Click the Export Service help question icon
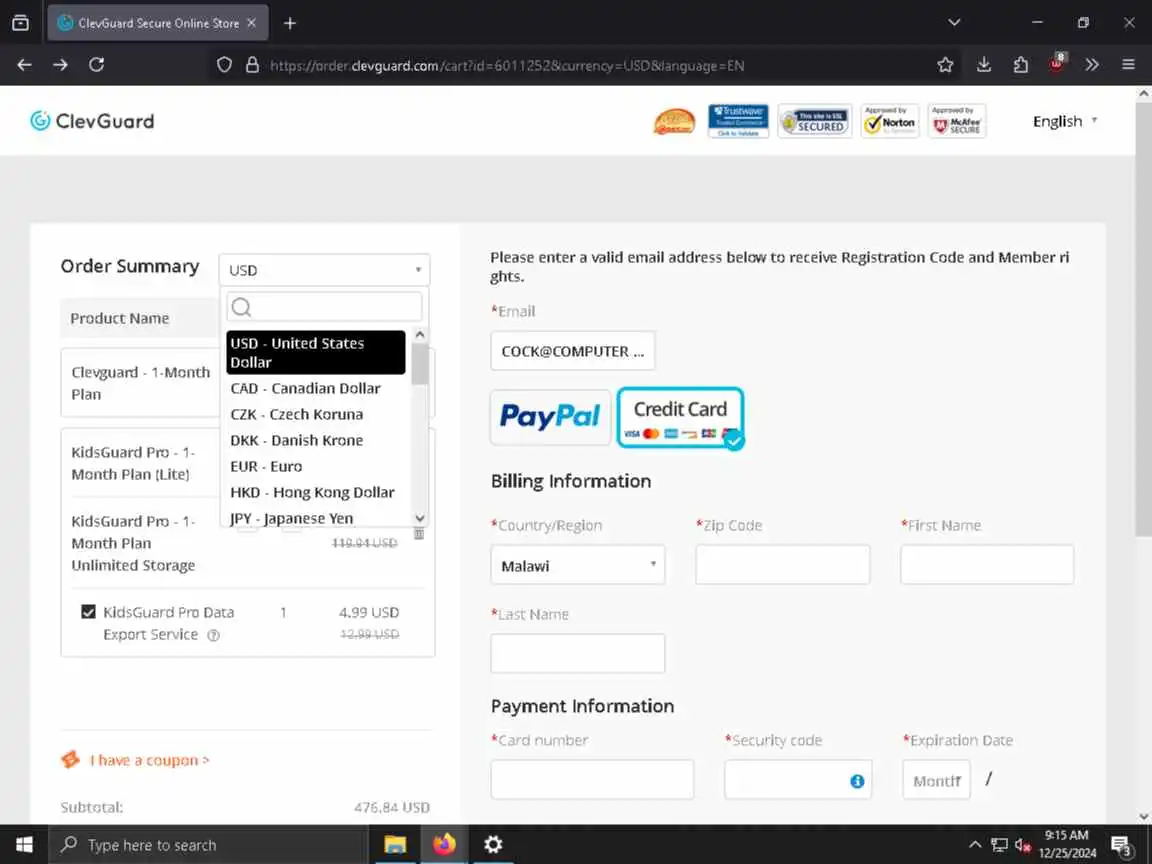The height and width of the screenshot is (864, 1152). (213, 636)
